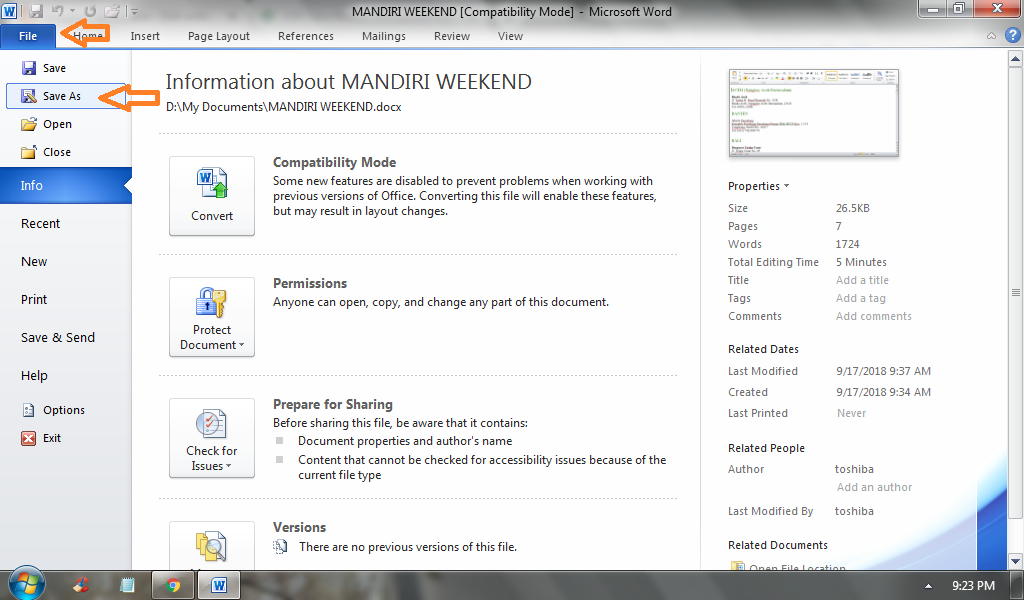Open the Undo history dropdown arrow
1024x600 pixels.
pos(72,11)
